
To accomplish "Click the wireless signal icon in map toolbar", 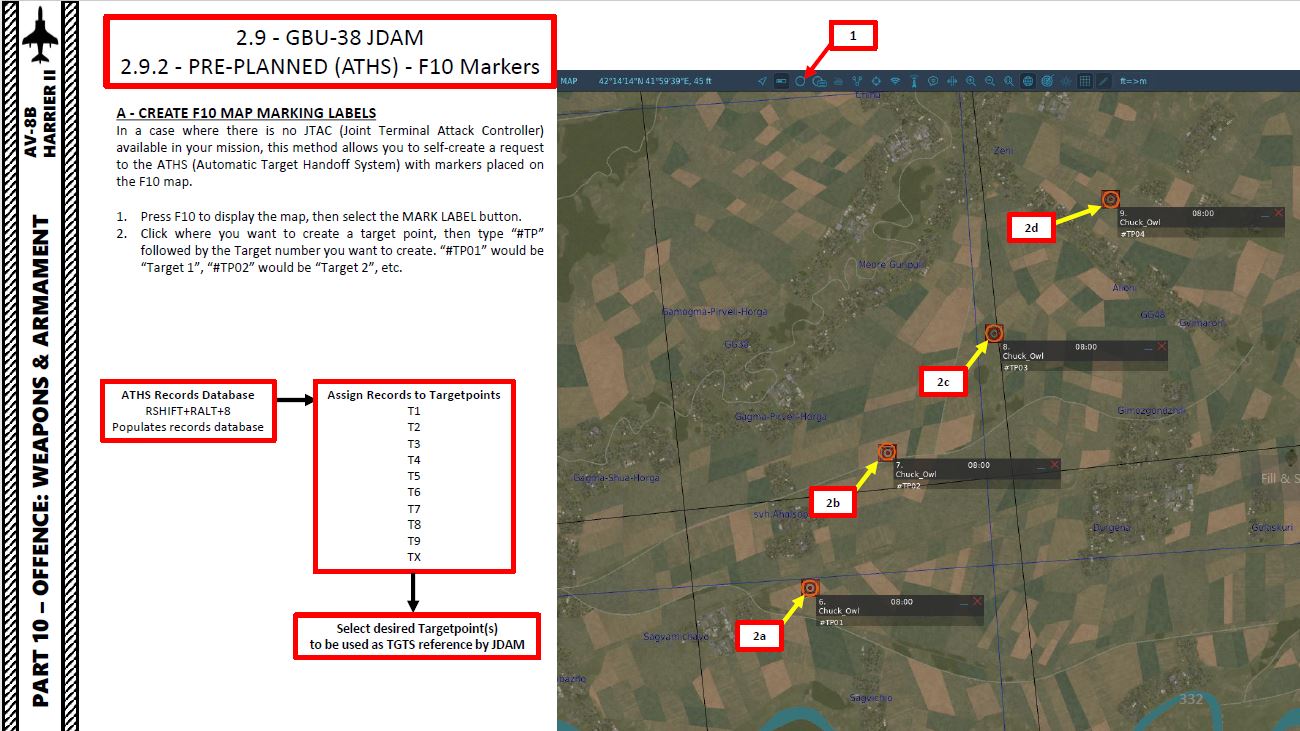I will 895,81.
